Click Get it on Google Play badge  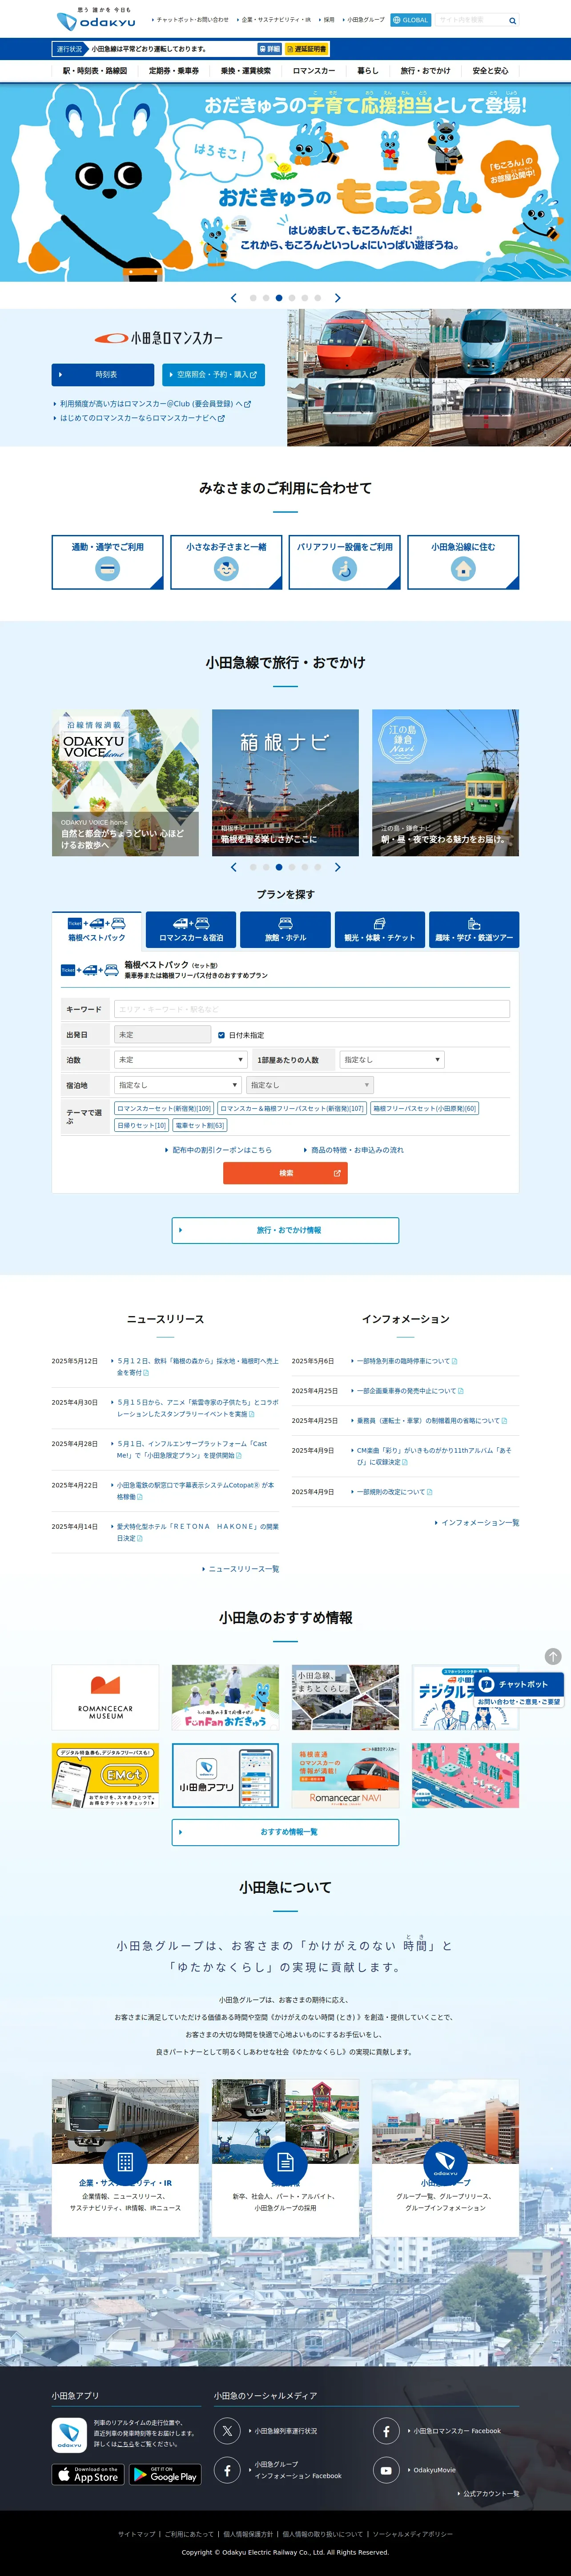click(x=165, y=2474)
